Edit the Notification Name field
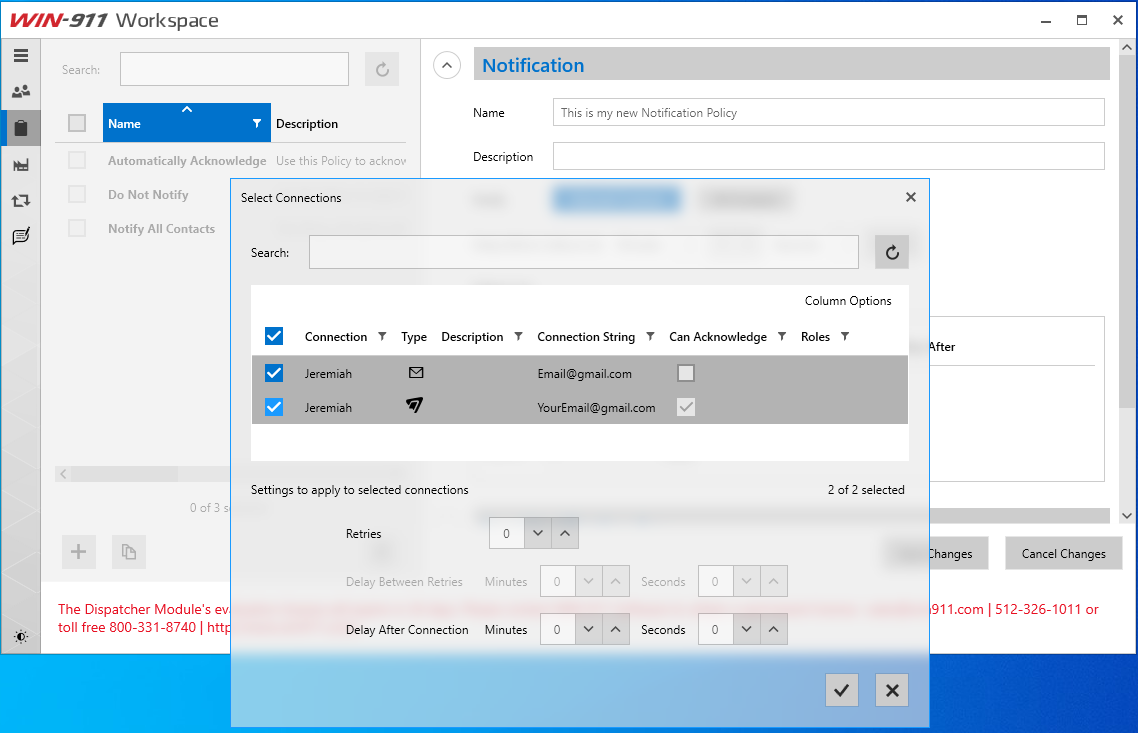 [828, 112]
